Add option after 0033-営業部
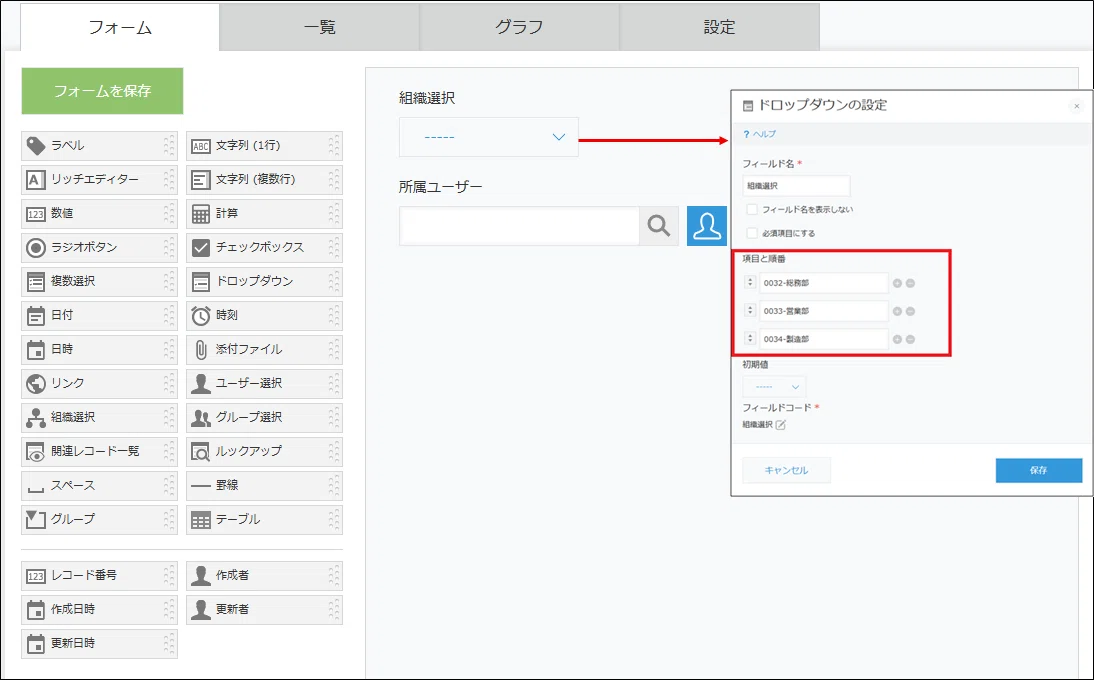Screen dimensions: 1094x680 coord(897,311)
